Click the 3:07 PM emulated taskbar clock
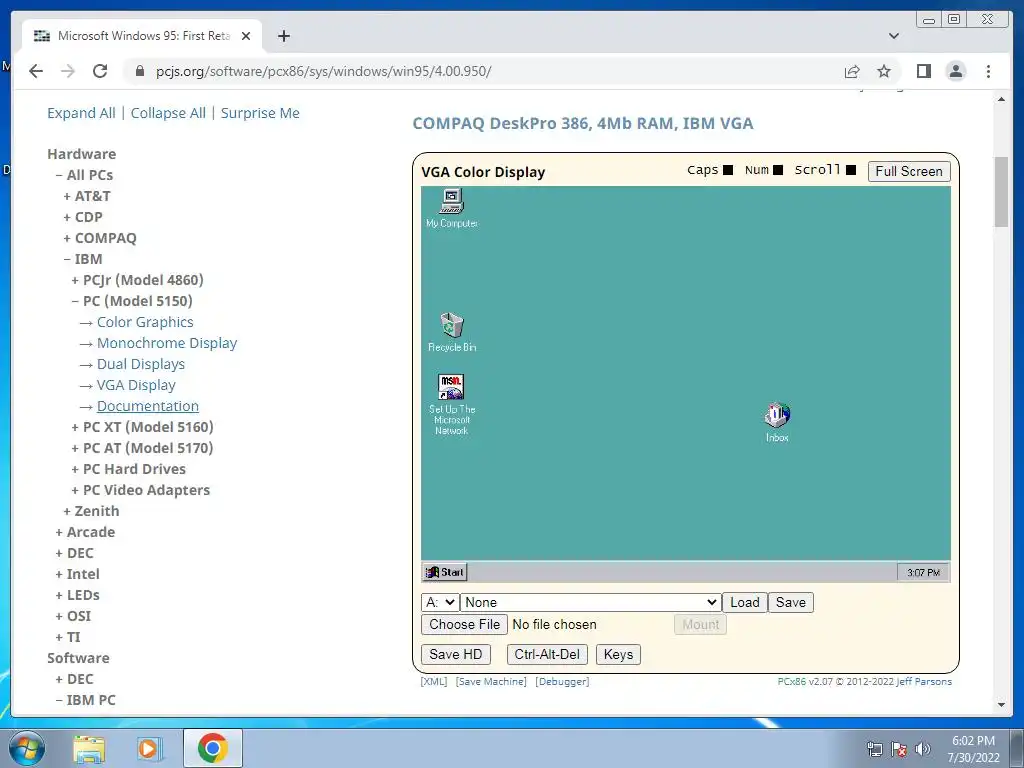The width and height of the screenshot is (1024, 768). 923,573
